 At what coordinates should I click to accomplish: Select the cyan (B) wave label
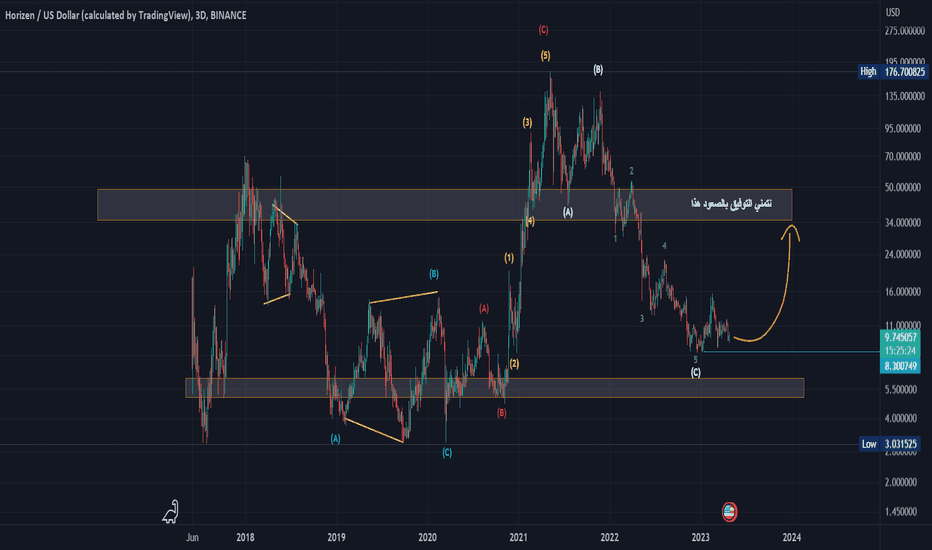434,274
